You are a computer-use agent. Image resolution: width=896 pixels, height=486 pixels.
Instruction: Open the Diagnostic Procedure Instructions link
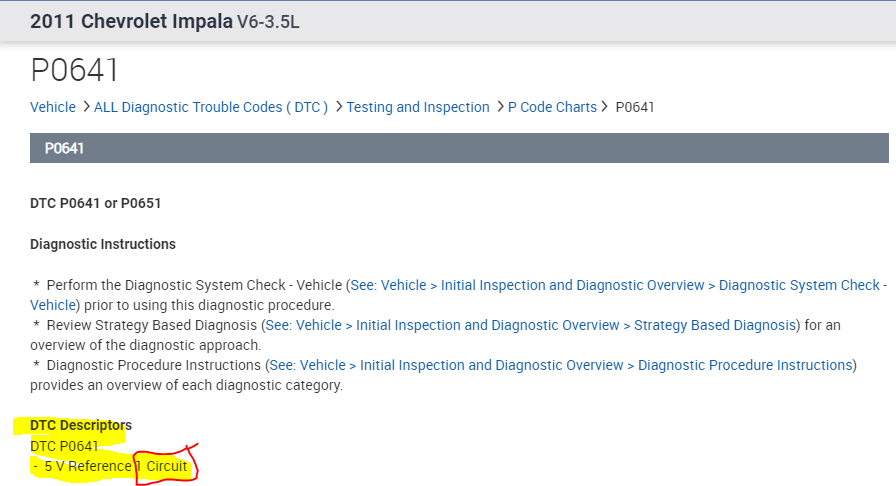click(561, 365)
